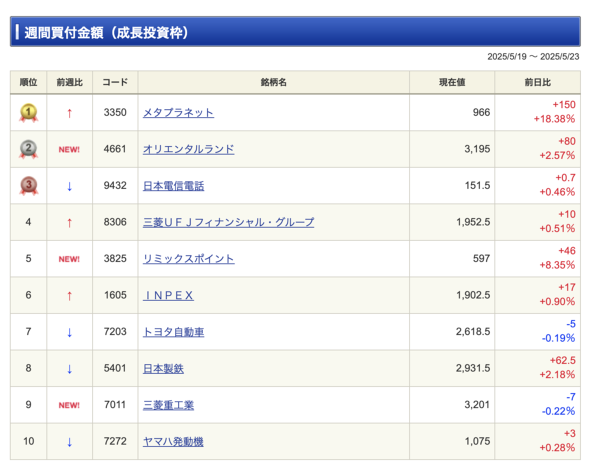Screen dimensions: 590x464
Task: Click the +8.35% daily change
Action: [557, 265]
